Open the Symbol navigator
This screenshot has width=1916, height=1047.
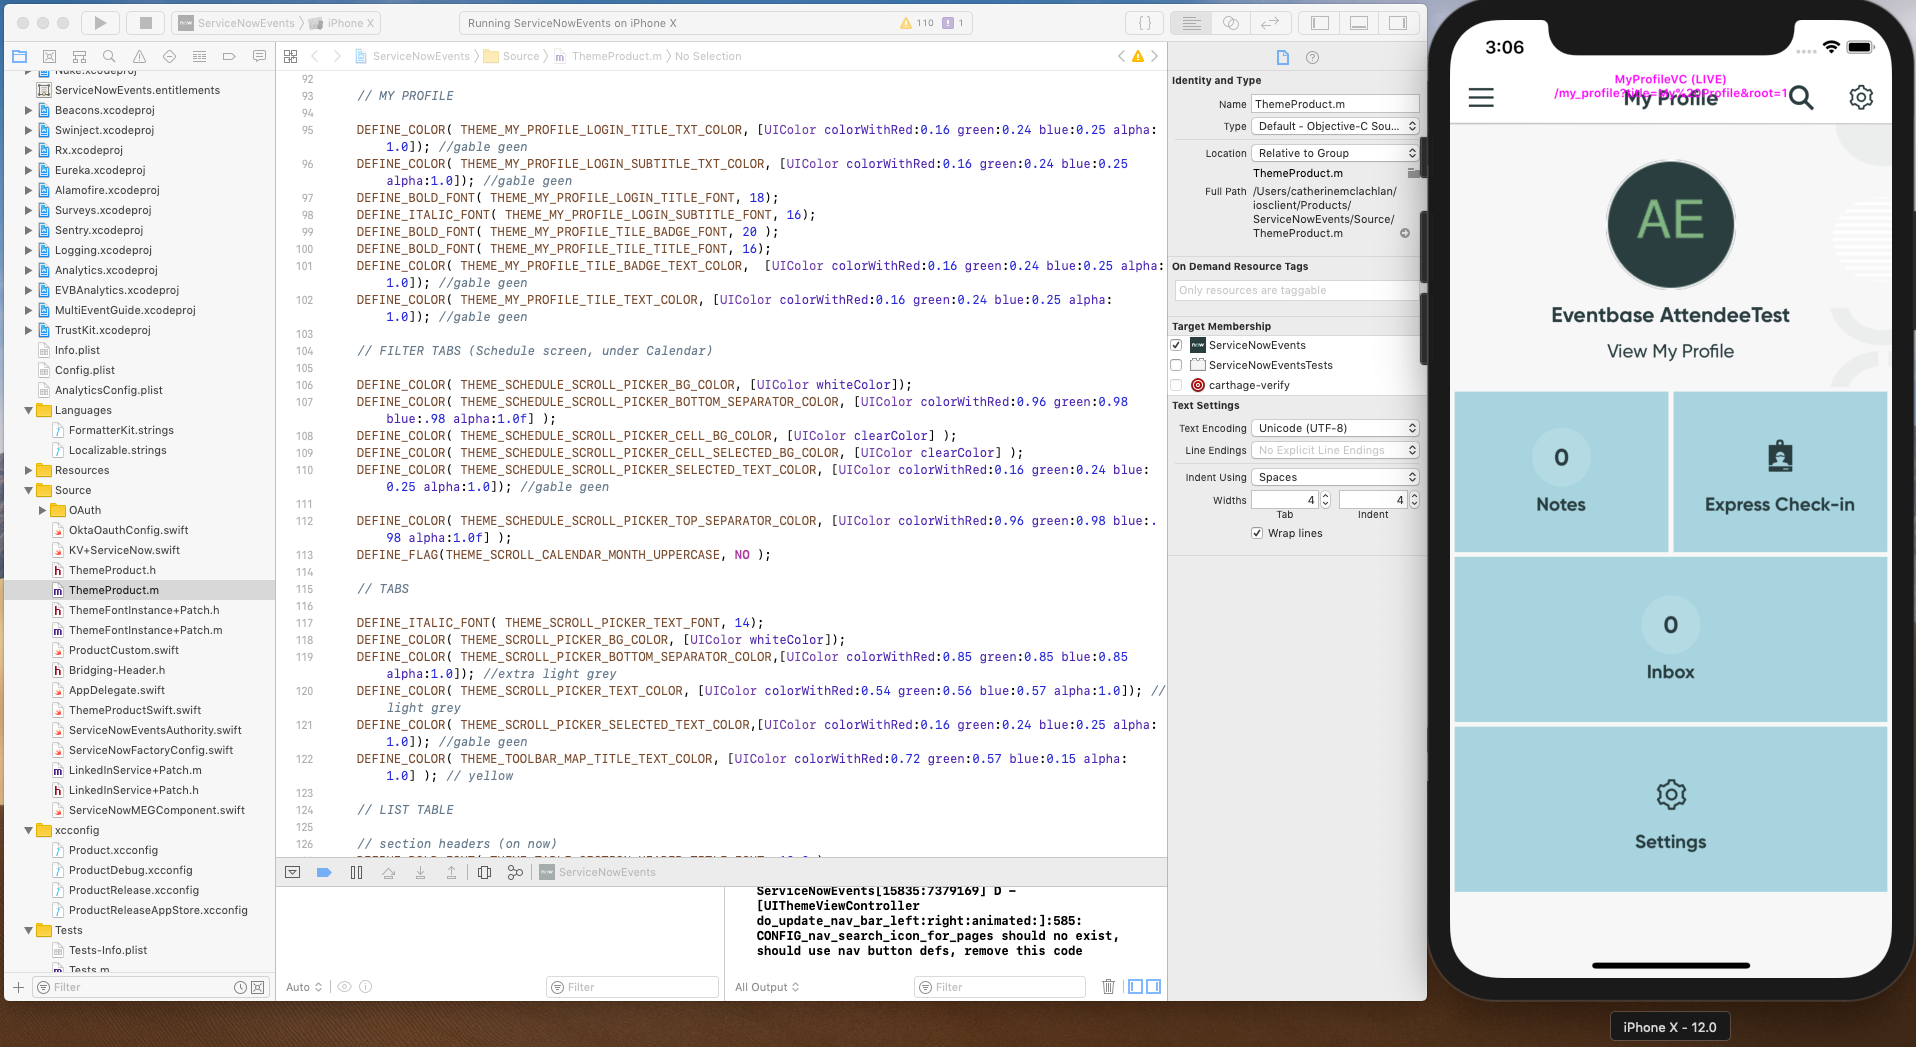pos(79,56)
